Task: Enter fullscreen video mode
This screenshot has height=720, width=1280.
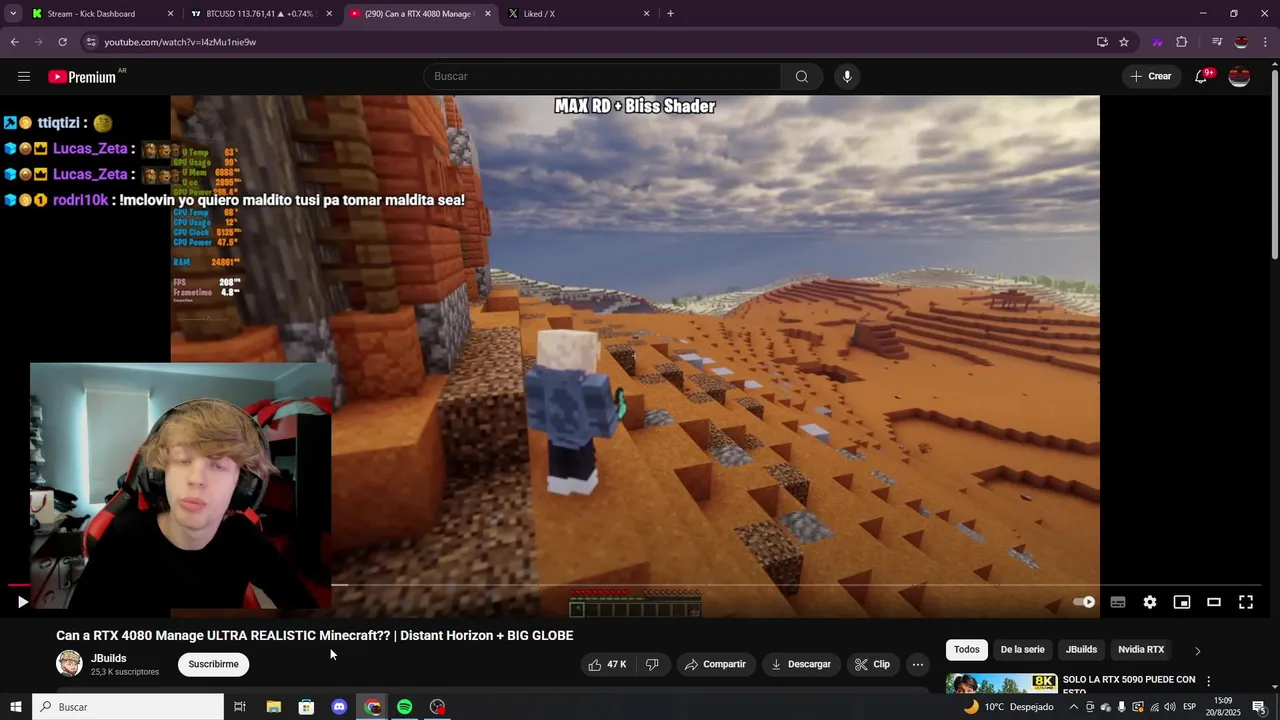Action: 1246,602
